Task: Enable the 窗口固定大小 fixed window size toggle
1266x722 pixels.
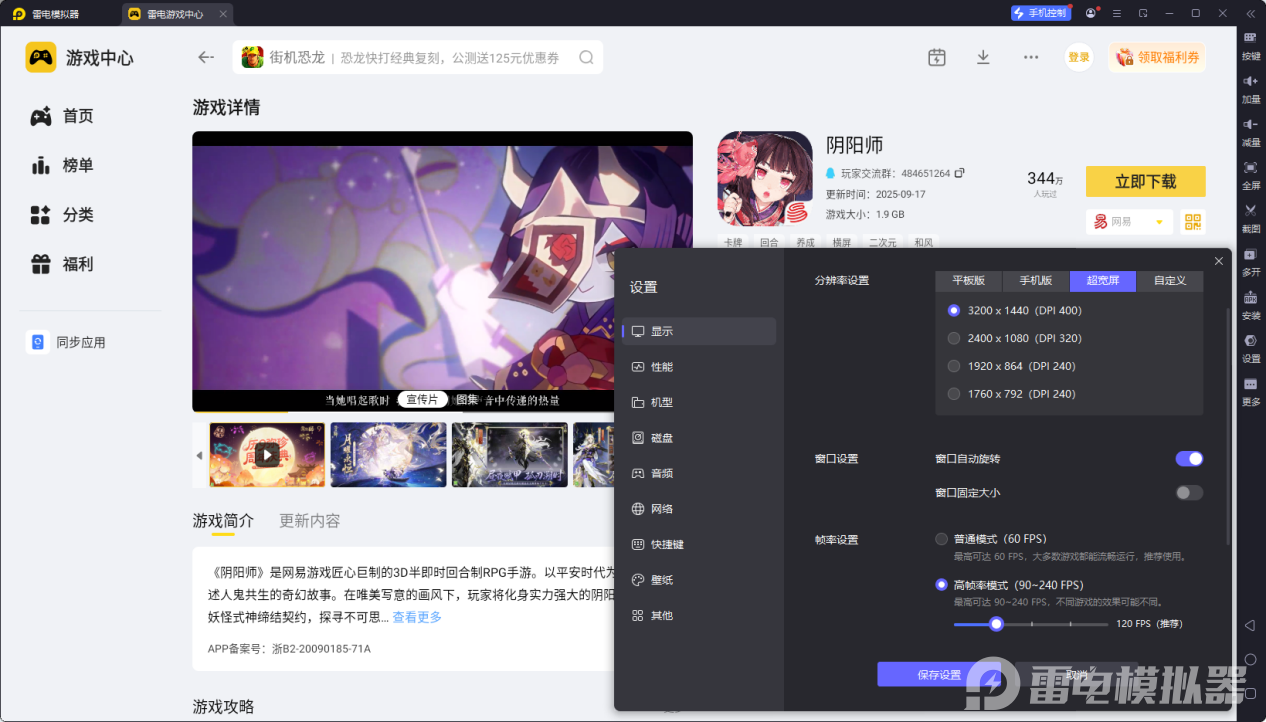Action: pos(1189,492)
